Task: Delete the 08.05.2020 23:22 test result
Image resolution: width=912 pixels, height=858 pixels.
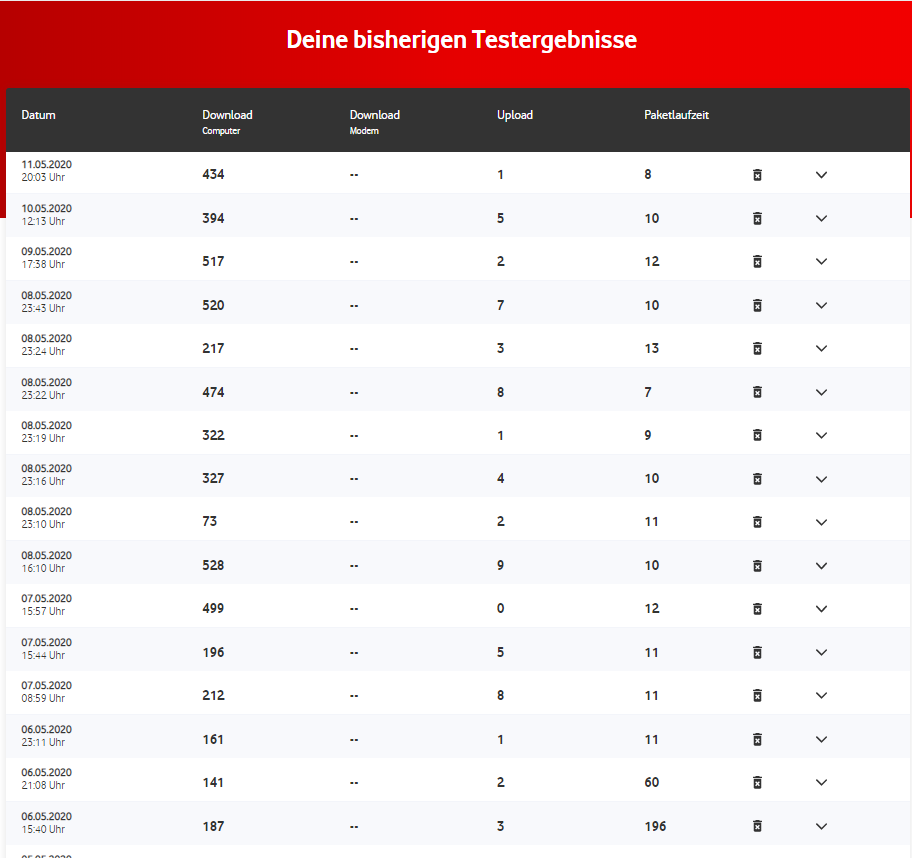Action: click(757, 392)
